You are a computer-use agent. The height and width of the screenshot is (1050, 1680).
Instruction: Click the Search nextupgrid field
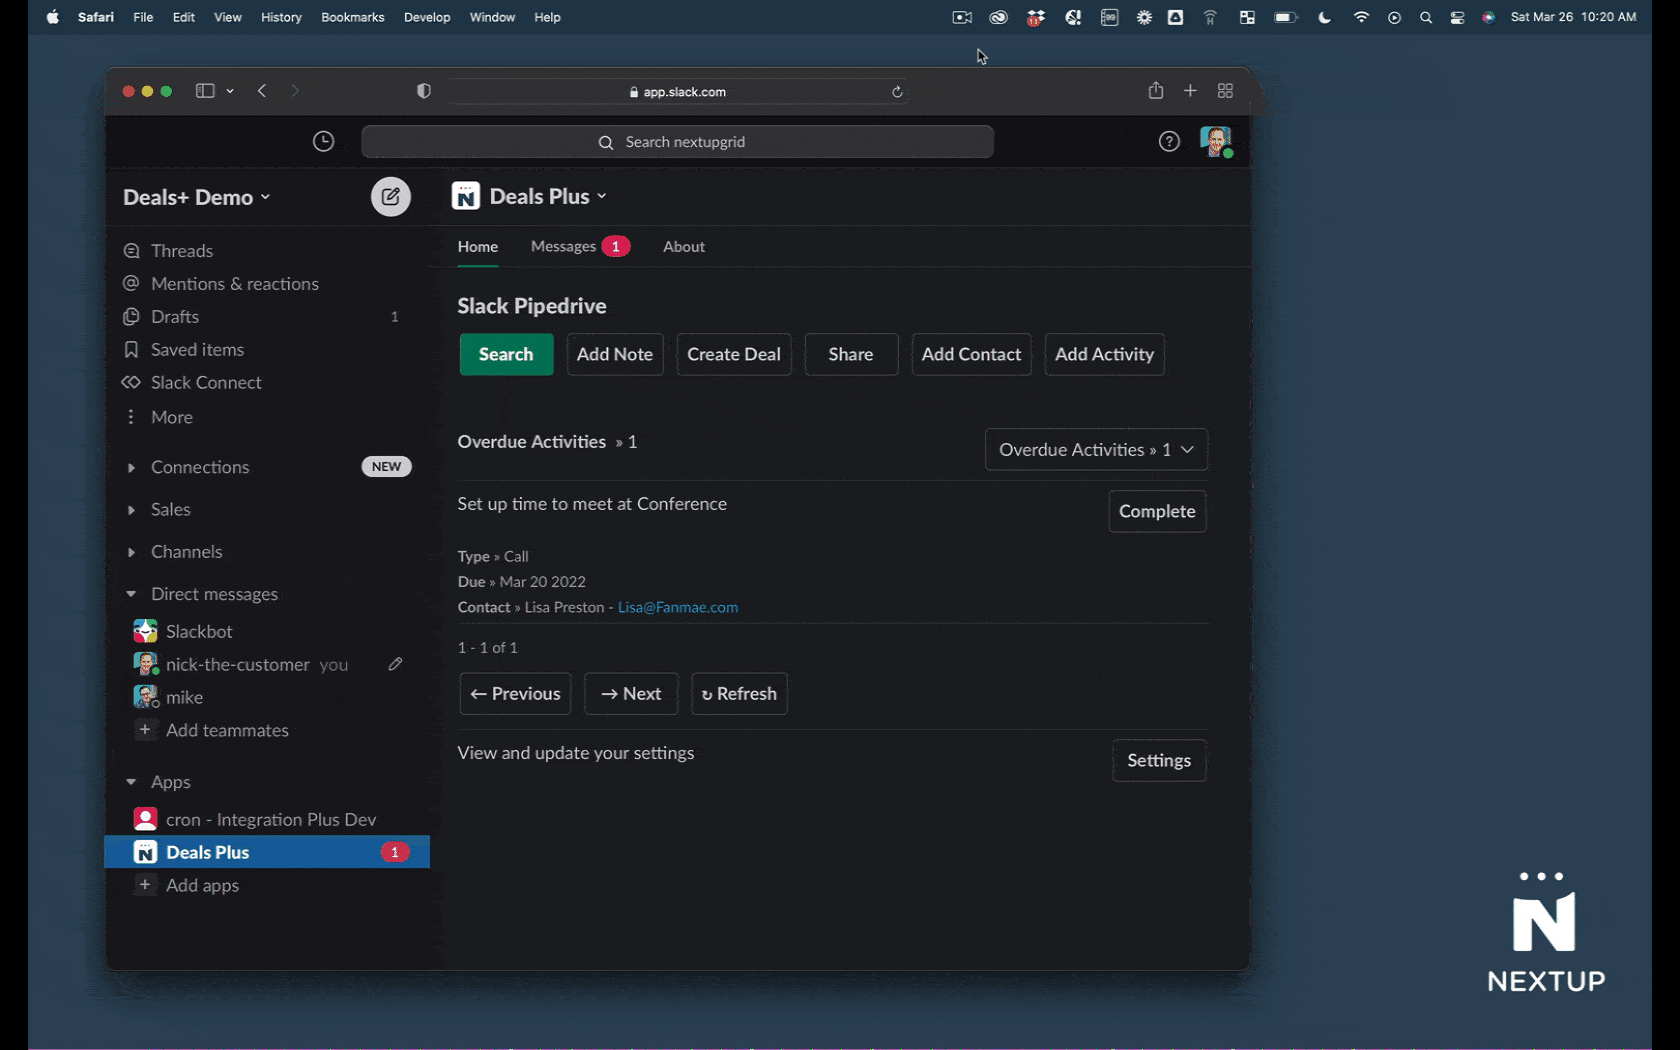pos(677,142)
